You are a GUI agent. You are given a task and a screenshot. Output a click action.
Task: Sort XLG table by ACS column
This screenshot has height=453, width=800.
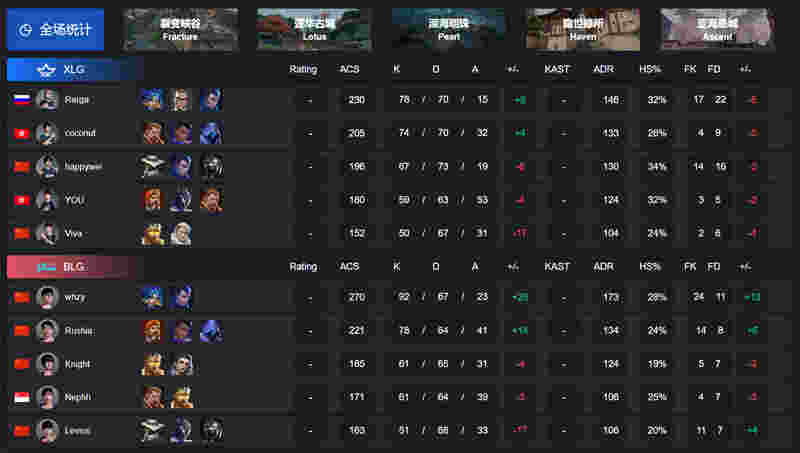pyautogui.click(x=349, y=69)
